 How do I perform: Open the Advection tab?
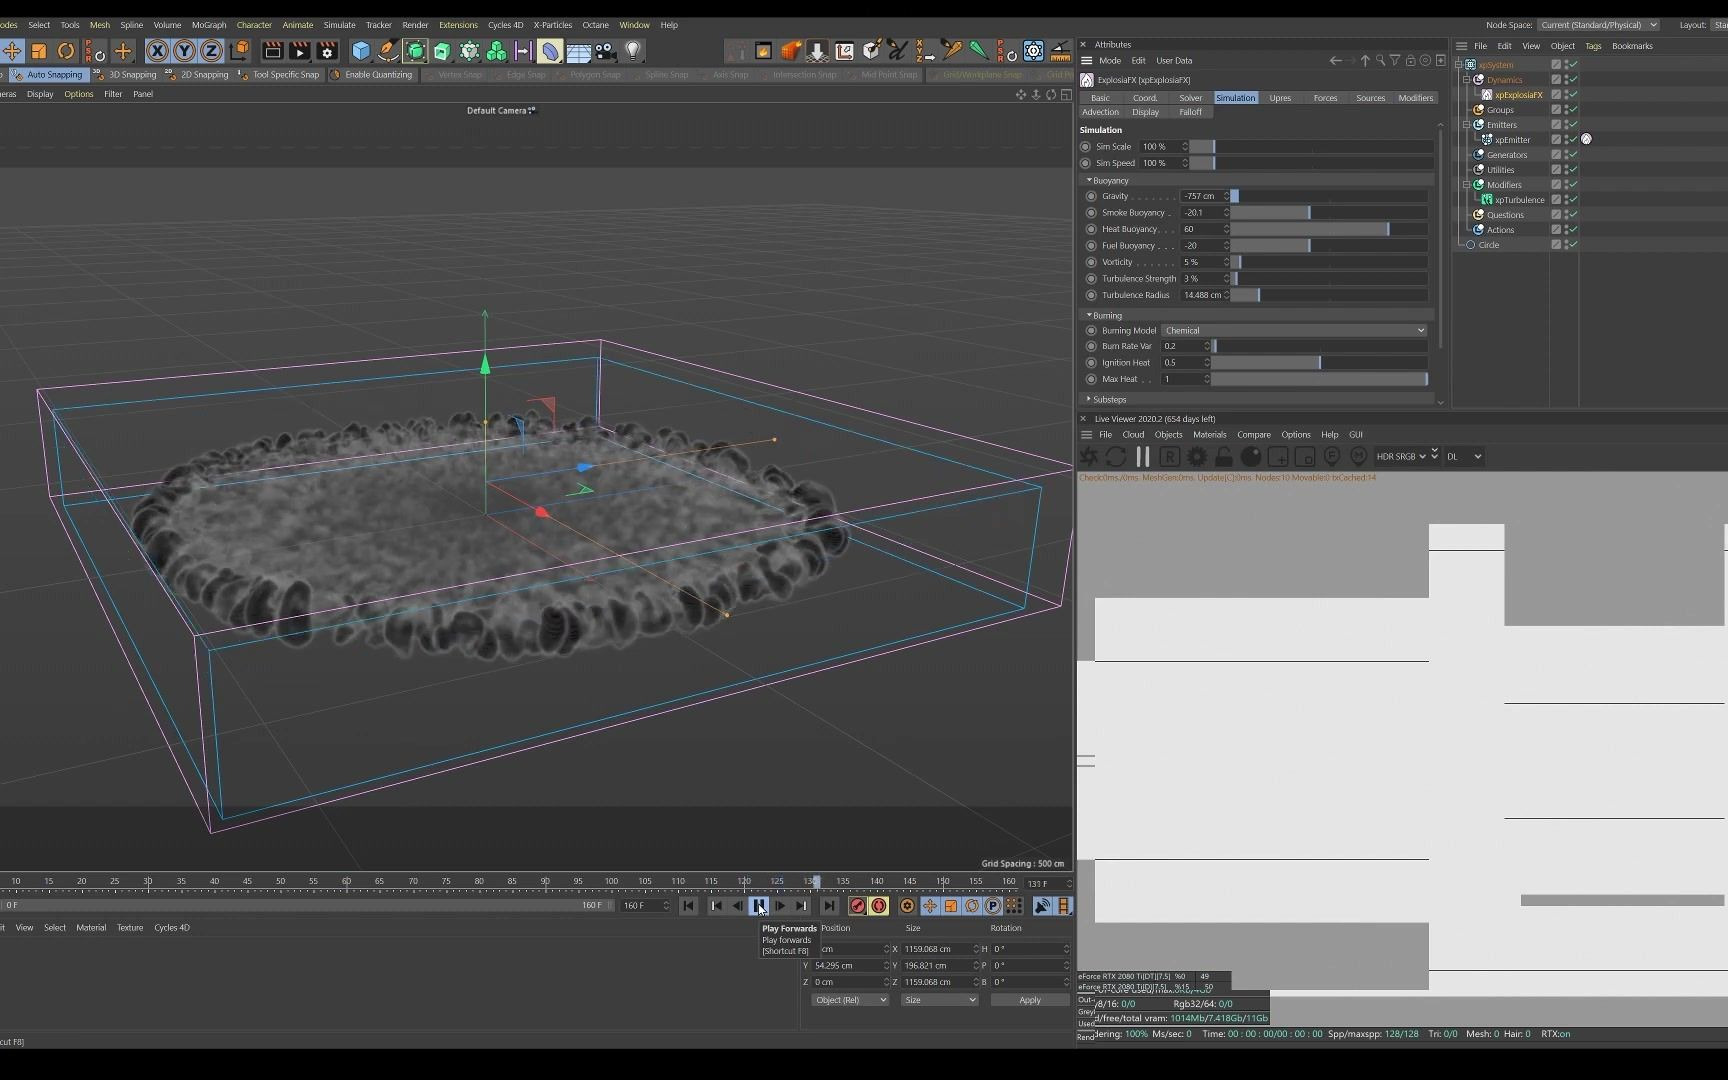1100,112
